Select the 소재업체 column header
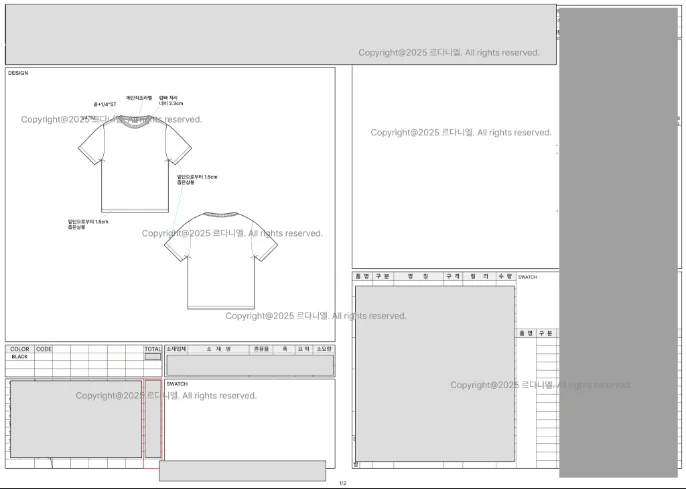 pos(177,349)
